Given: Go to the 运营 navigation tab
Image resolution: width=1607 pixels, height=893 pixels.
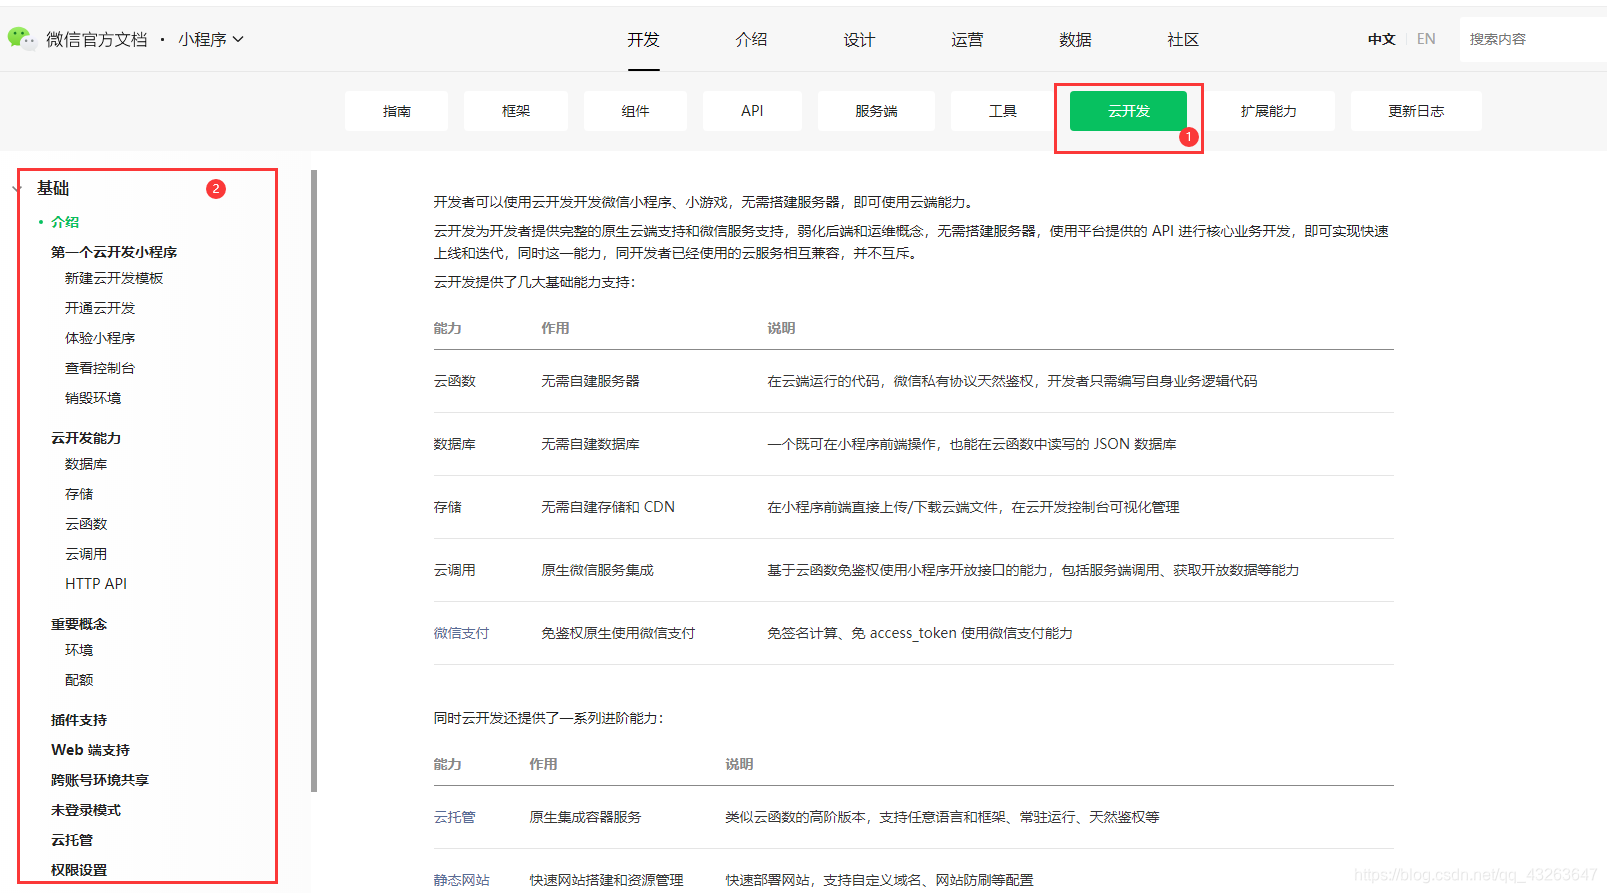Looking at the screenshot, I should point(967,39).
